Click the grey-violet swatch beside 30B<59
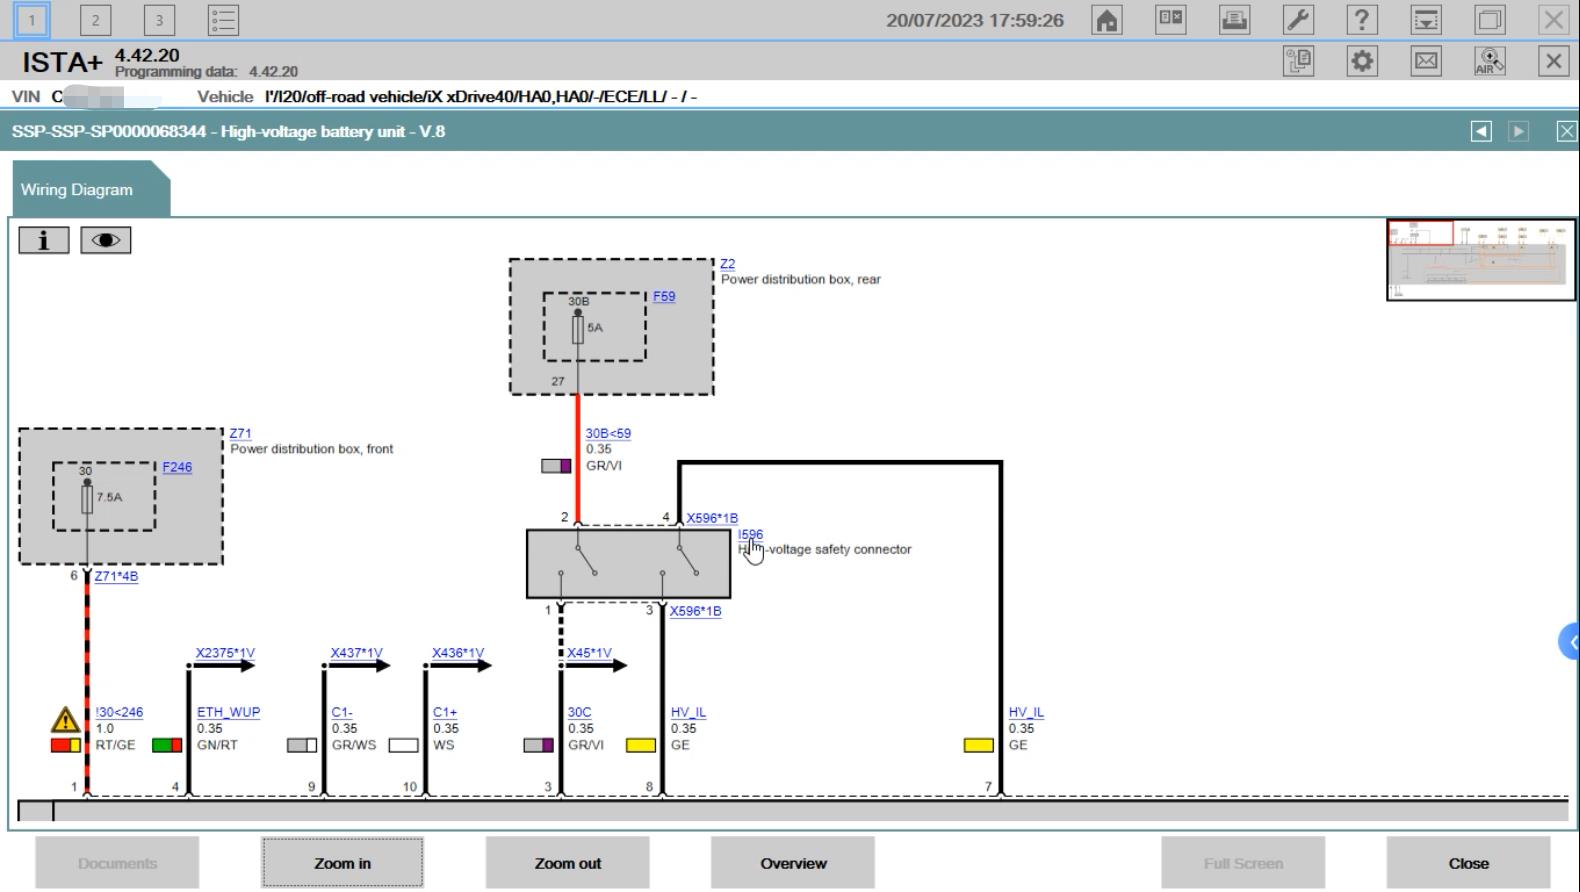 [x=556, y=466]
